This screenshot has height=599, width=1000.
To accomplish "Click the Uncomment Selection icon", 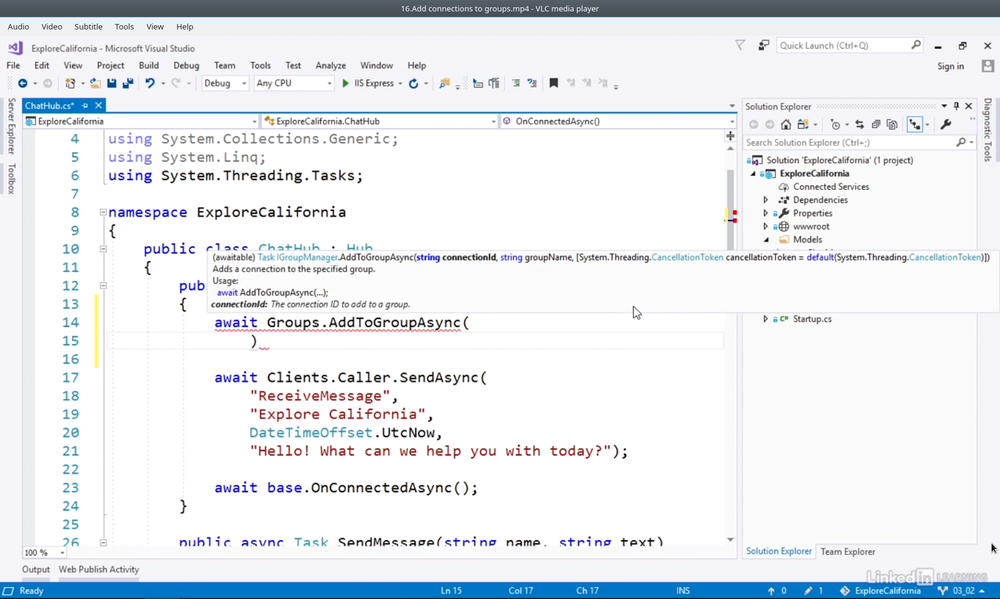I will 532,84.
